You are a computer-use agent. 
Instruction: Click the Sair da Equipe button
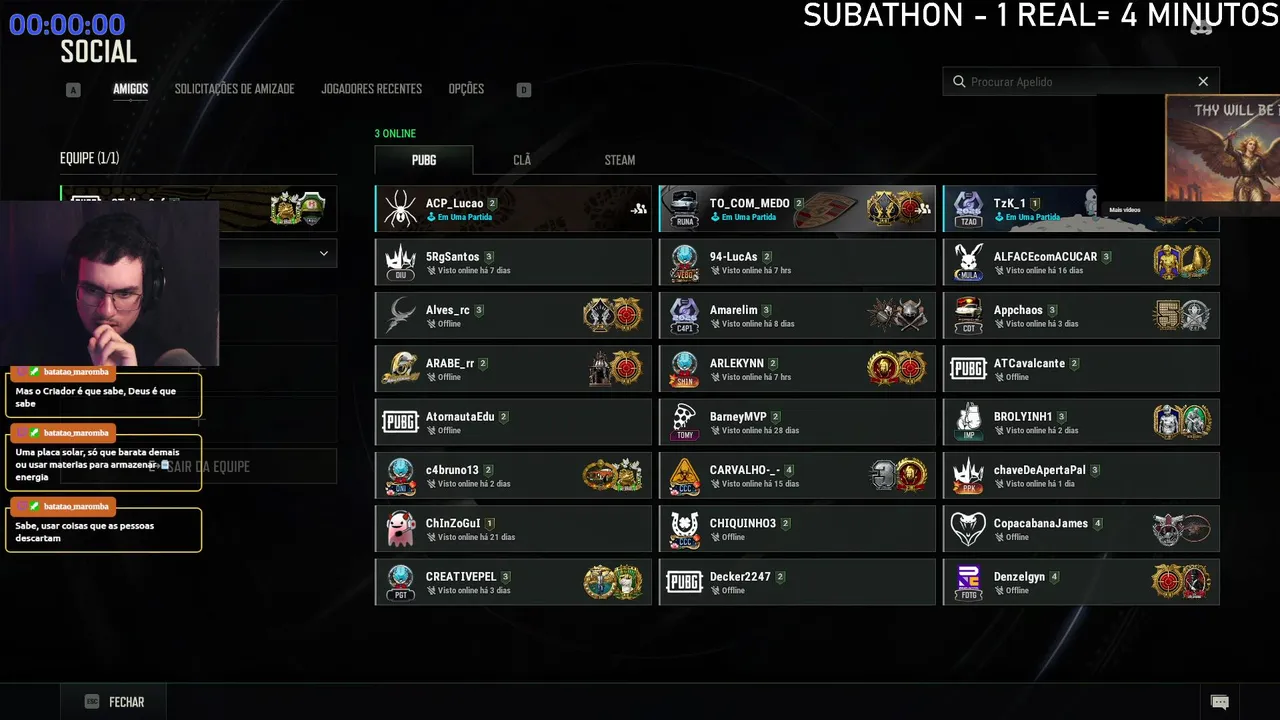tap(198, 466)
